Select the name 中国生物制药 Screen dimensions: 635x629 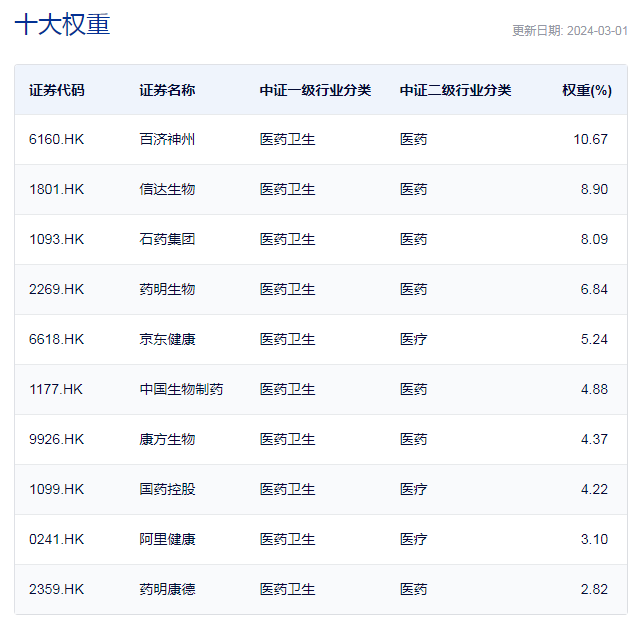tap(181, 389)
